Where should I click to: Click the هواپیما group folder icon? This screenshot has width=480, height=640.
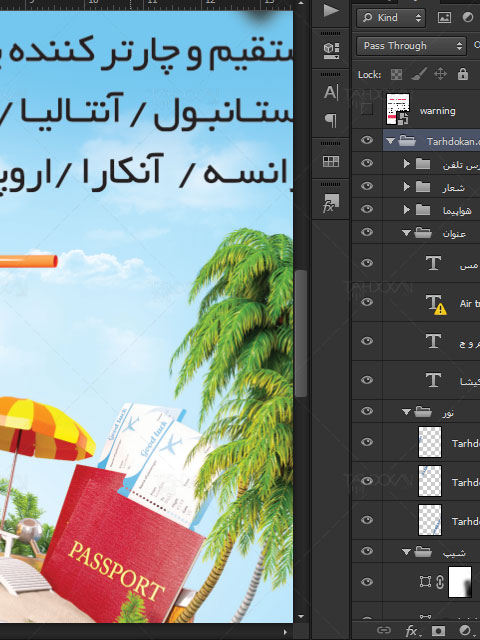tap(423, 209)
